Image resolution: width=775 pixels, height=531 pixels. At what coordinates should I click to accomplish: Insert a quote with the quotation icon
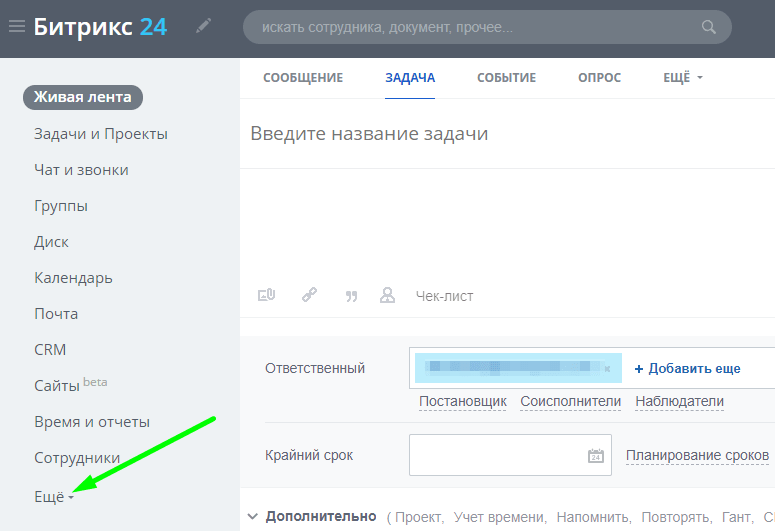coord(351,296)
